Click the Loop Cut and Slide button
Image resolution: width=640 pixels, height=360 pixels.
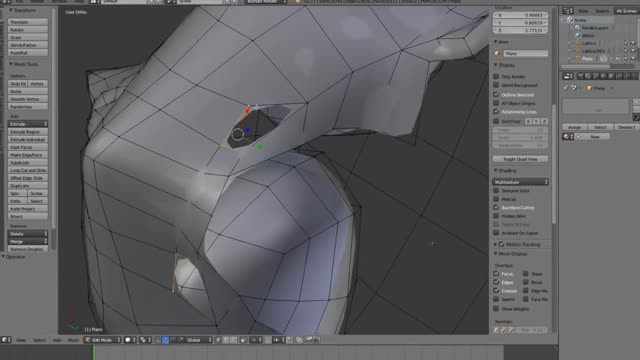pyautogui.click(x=28, y=170)
